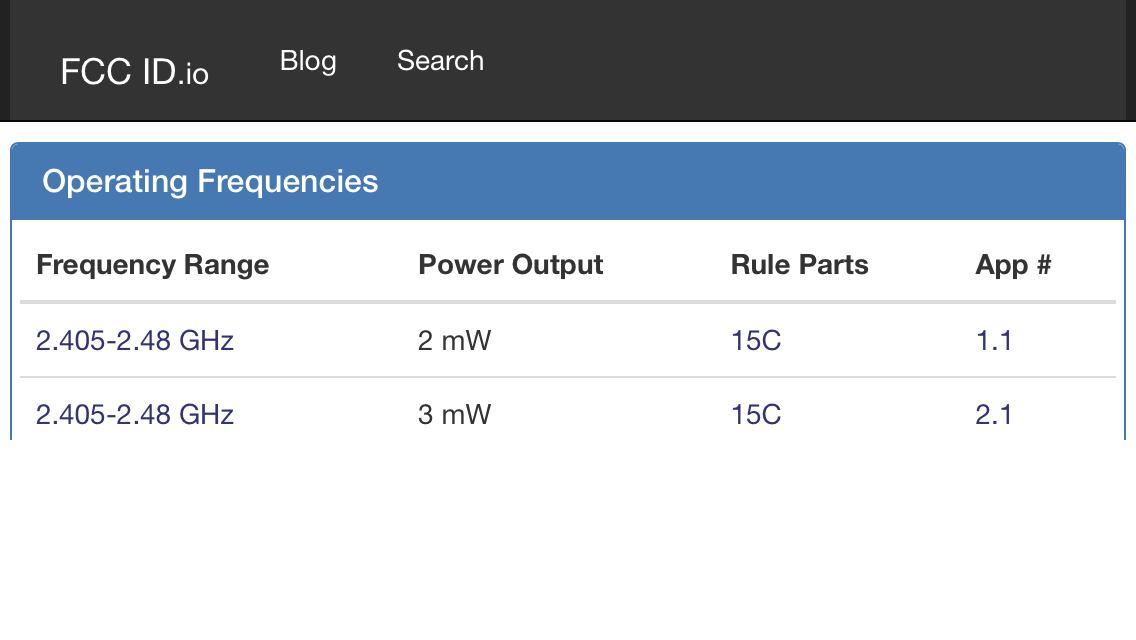This screenshot has height=640, width=1136.
Task: Open first row's 2.405-2.48 GHz frequency link
Action: pos(135,341)
